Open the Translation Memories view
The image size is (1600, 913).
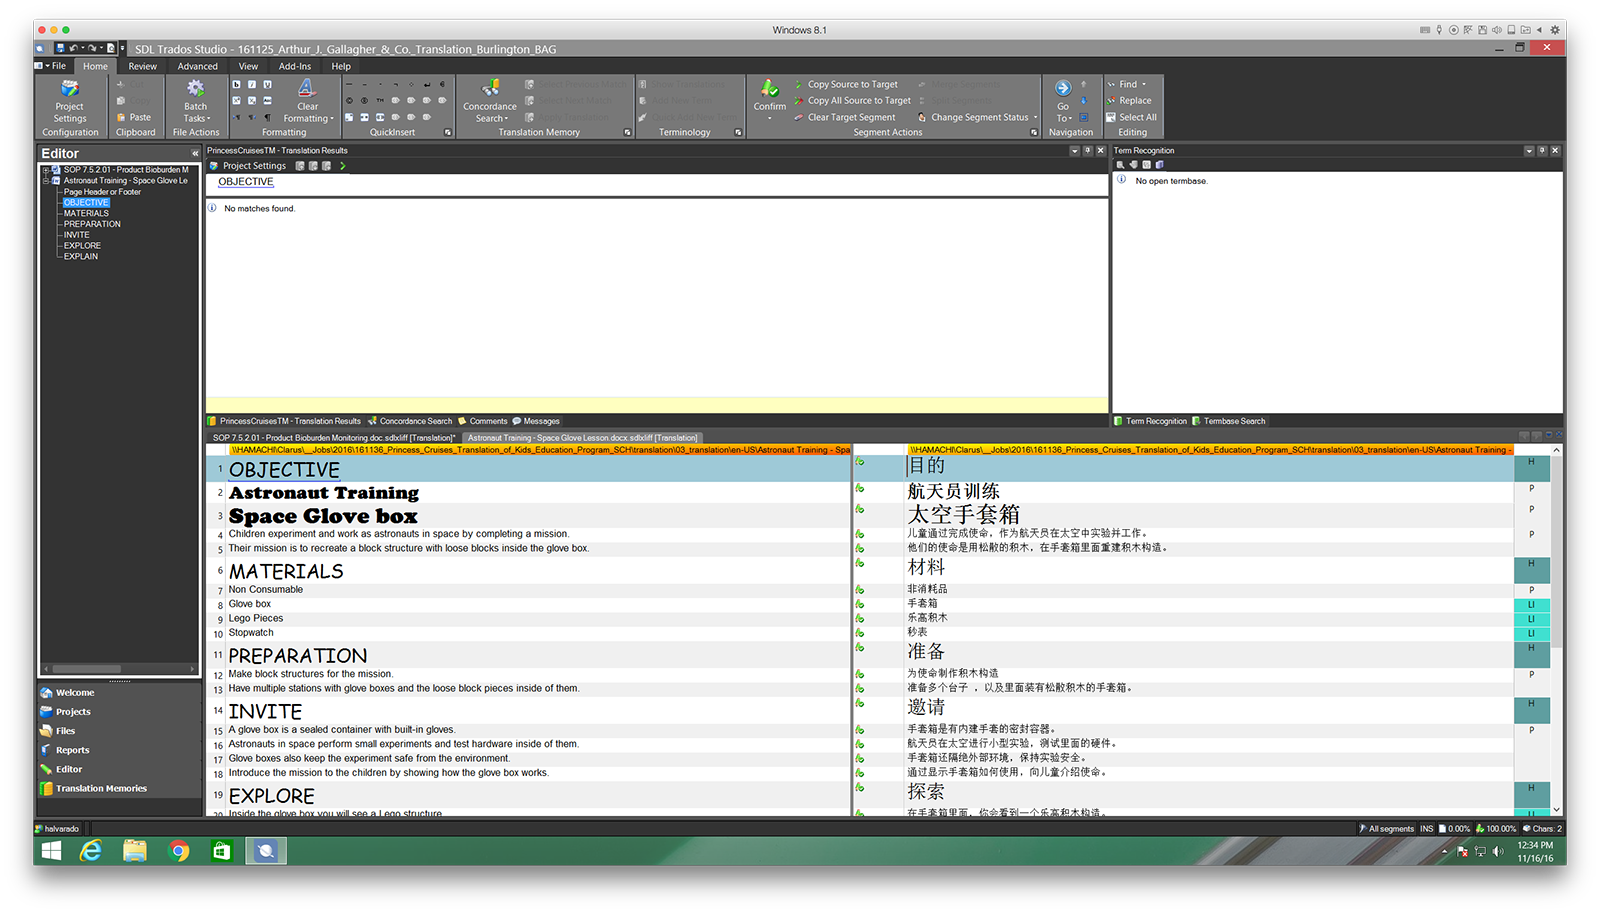(100, 789)
